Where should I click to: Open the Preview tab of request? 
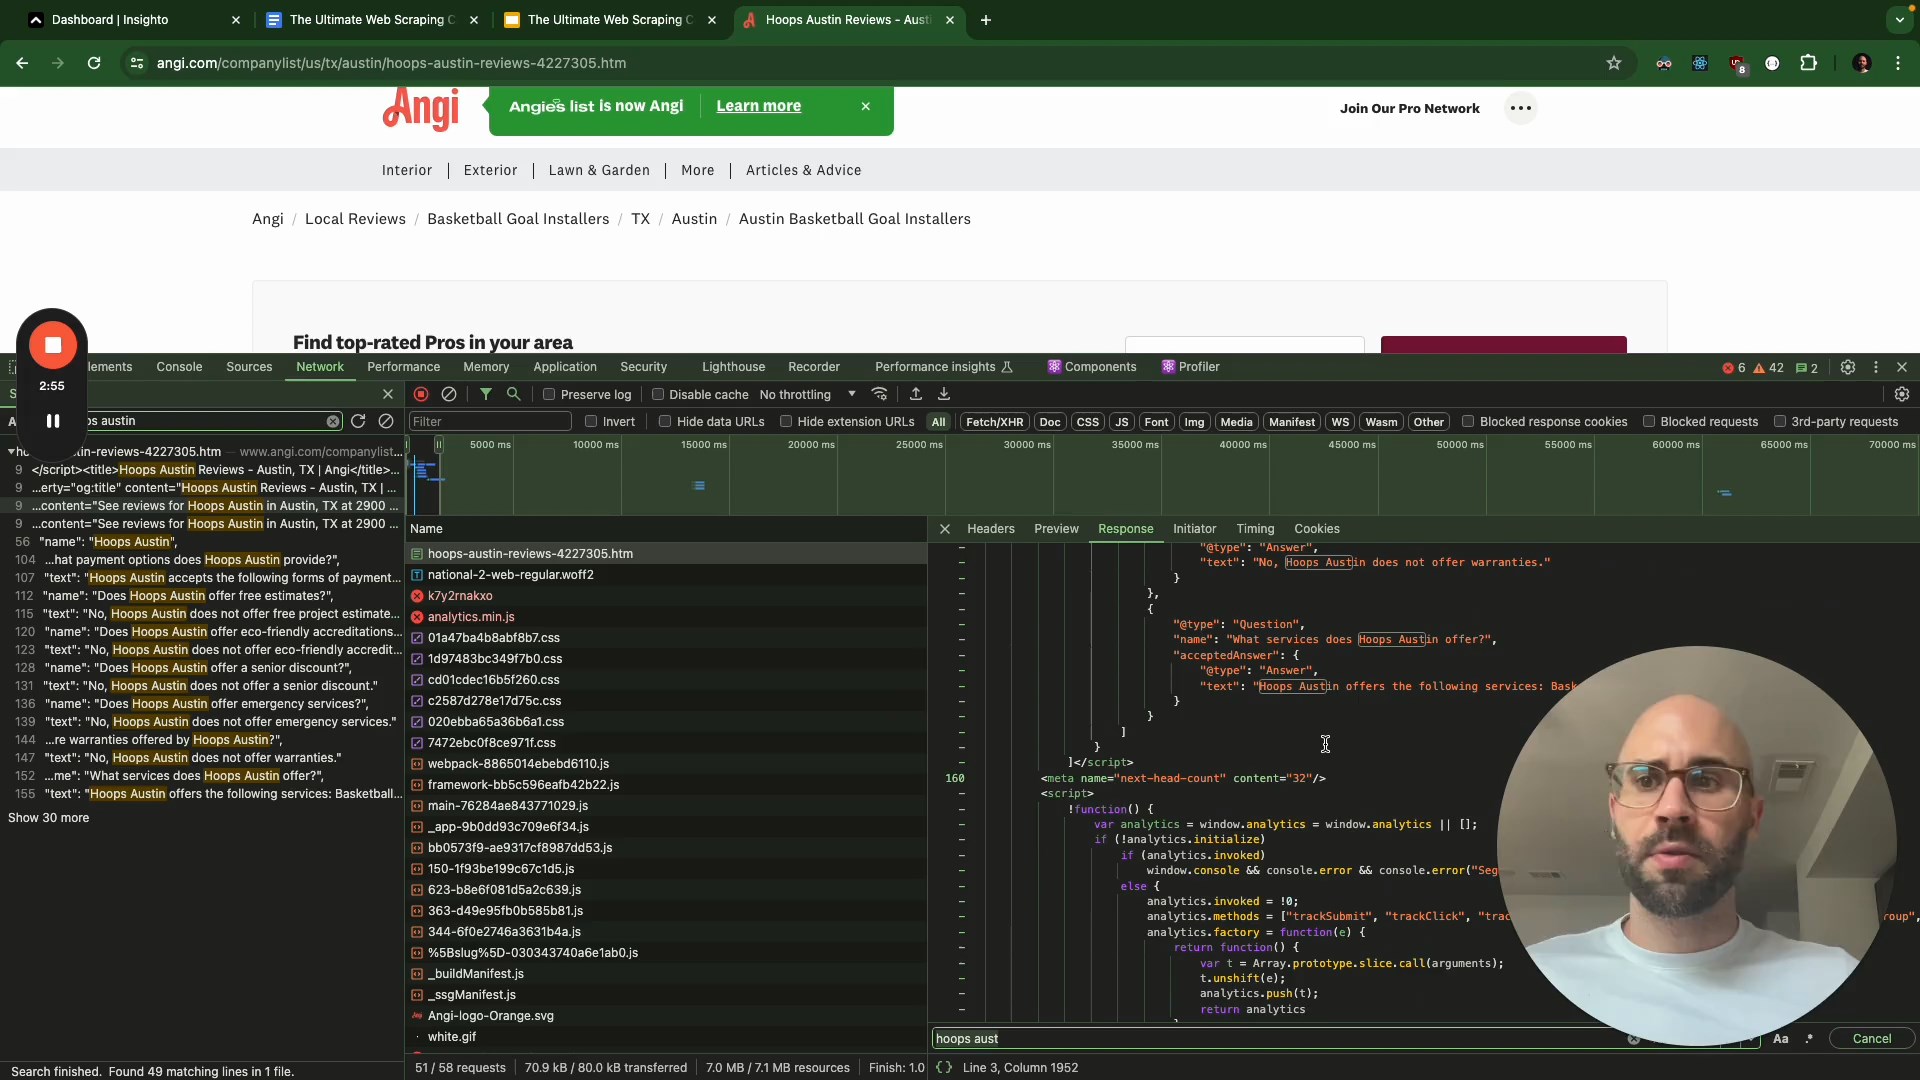tap(1056, 529)
